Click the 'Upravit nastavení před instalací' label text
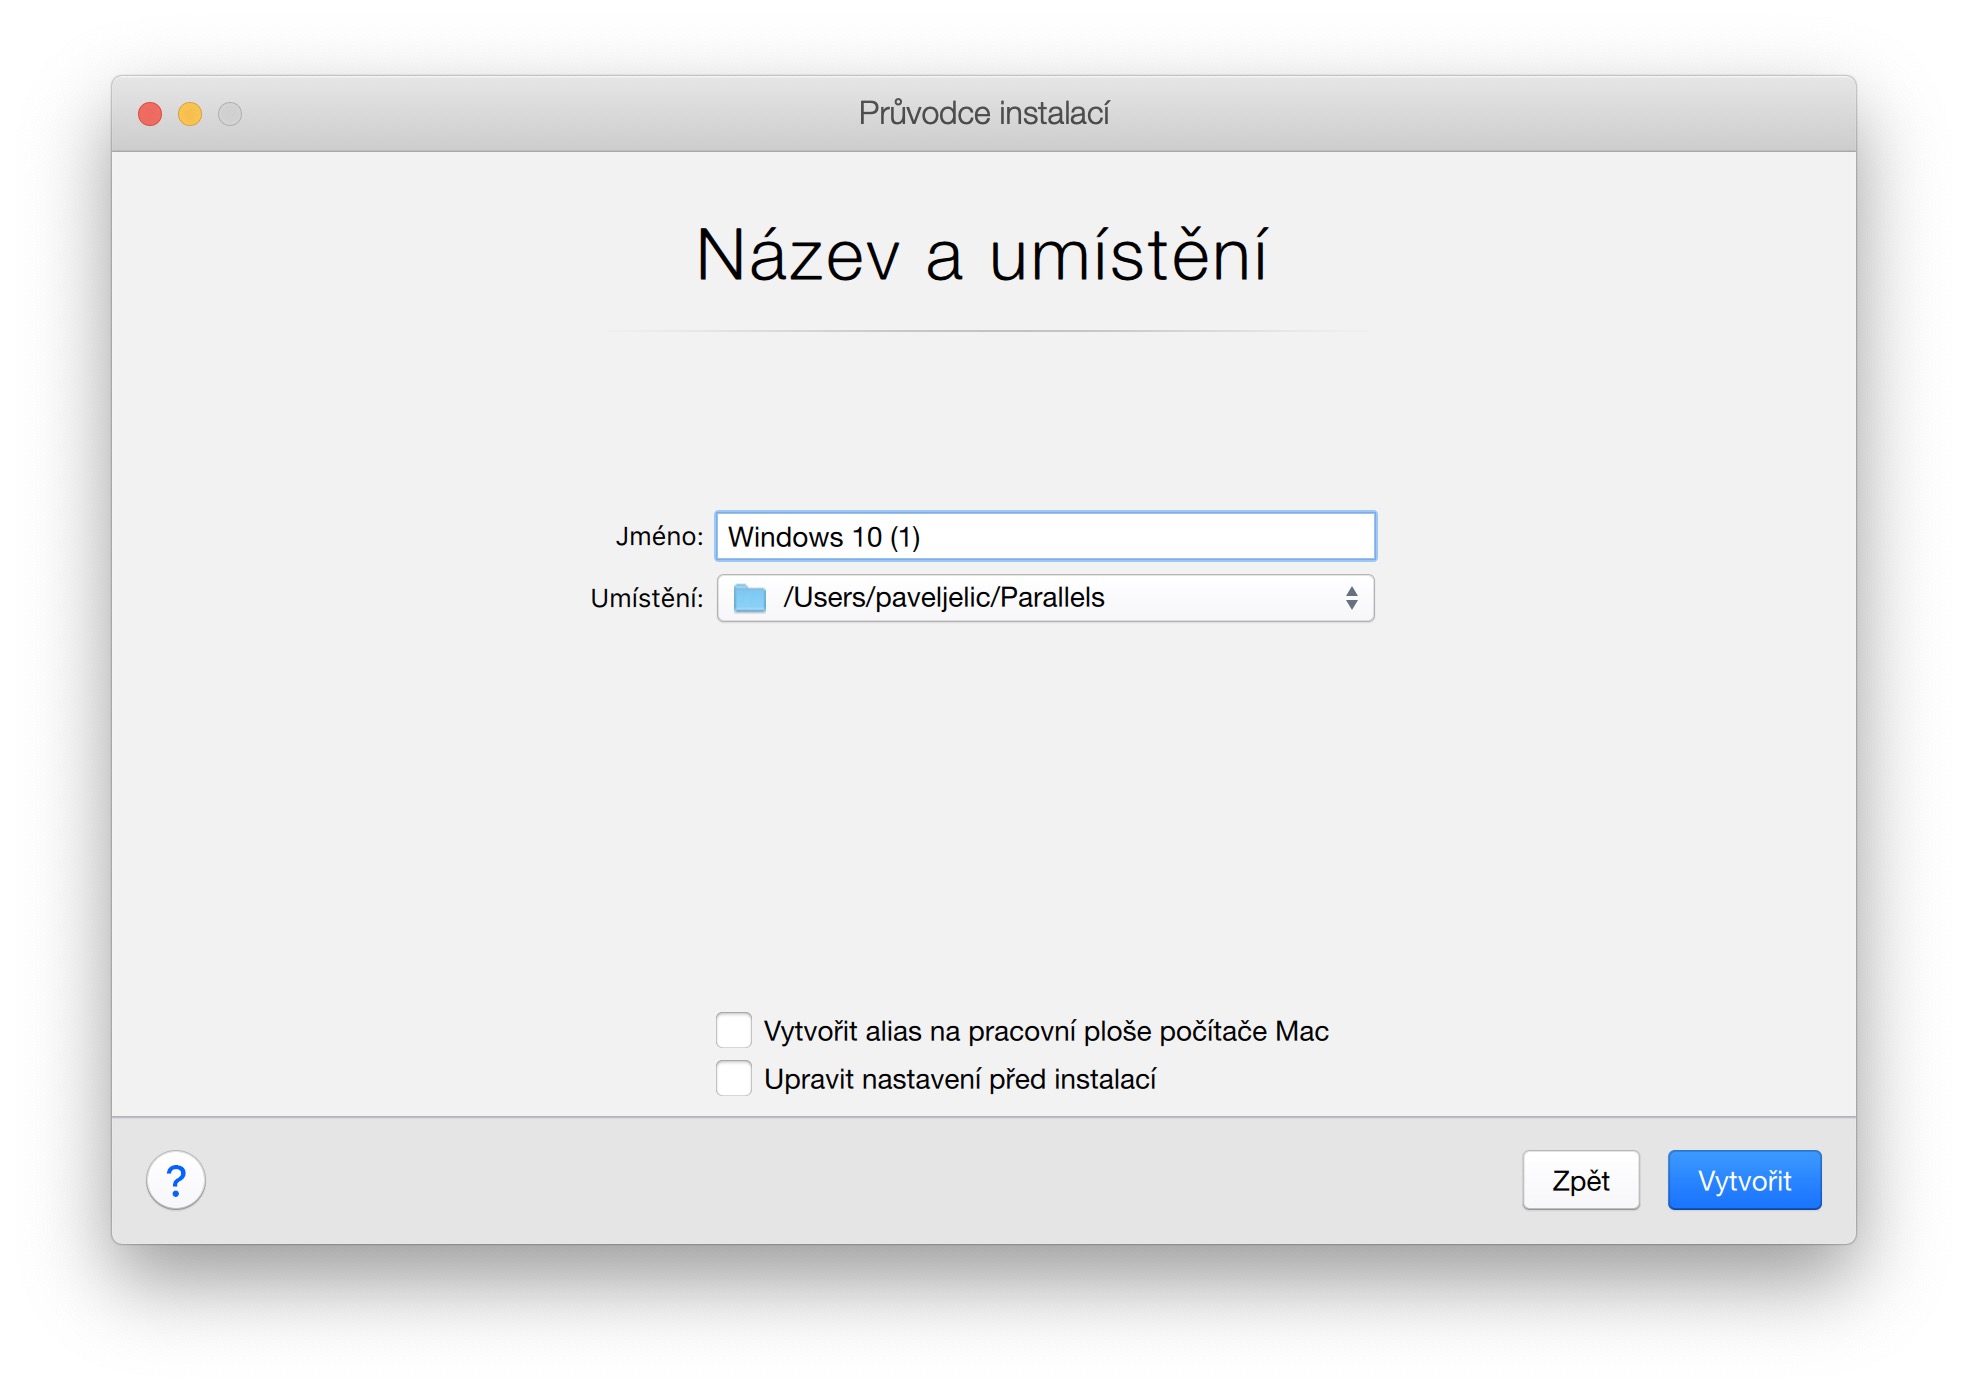1968x1392 pixels. [960, 1079]
